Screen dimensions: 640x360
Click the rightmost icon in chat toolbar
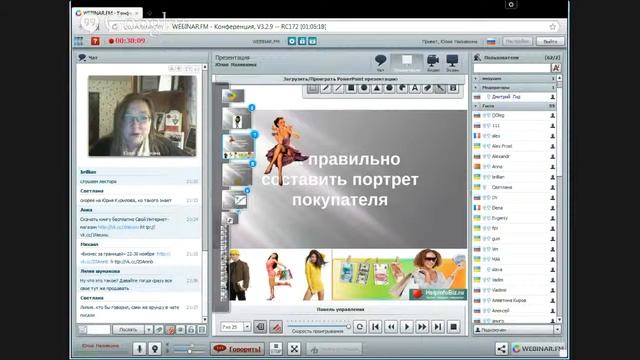(202, 329)
